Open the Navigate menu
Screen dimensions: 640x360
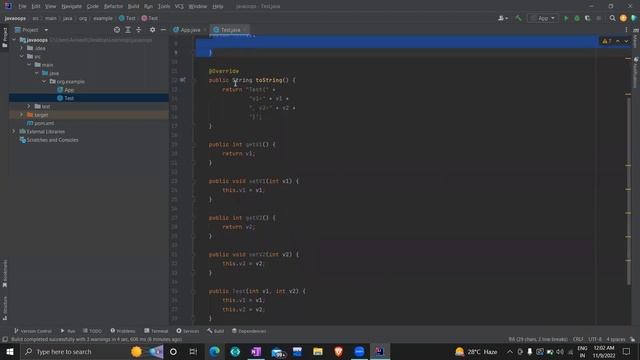click(x=71, y=6)
